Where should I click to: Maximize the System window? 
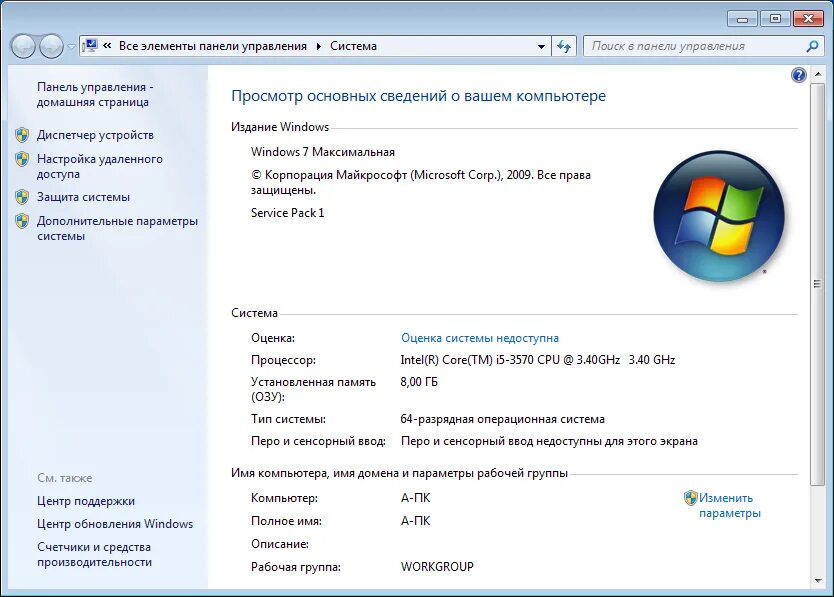pyautogui.click(x=775, y=19)
